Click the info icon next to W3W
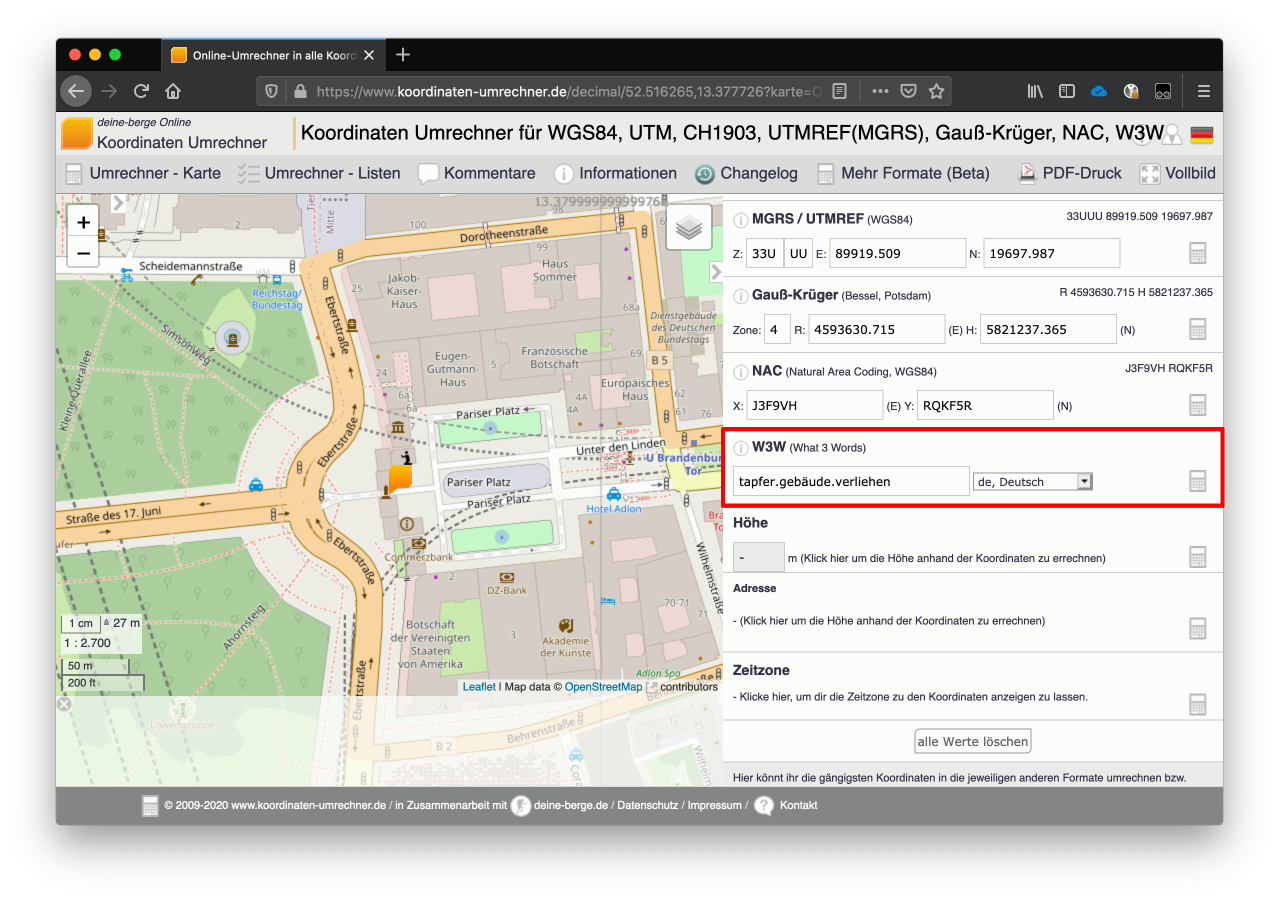This screenshot has width=1279, height=899. [741, 448]
